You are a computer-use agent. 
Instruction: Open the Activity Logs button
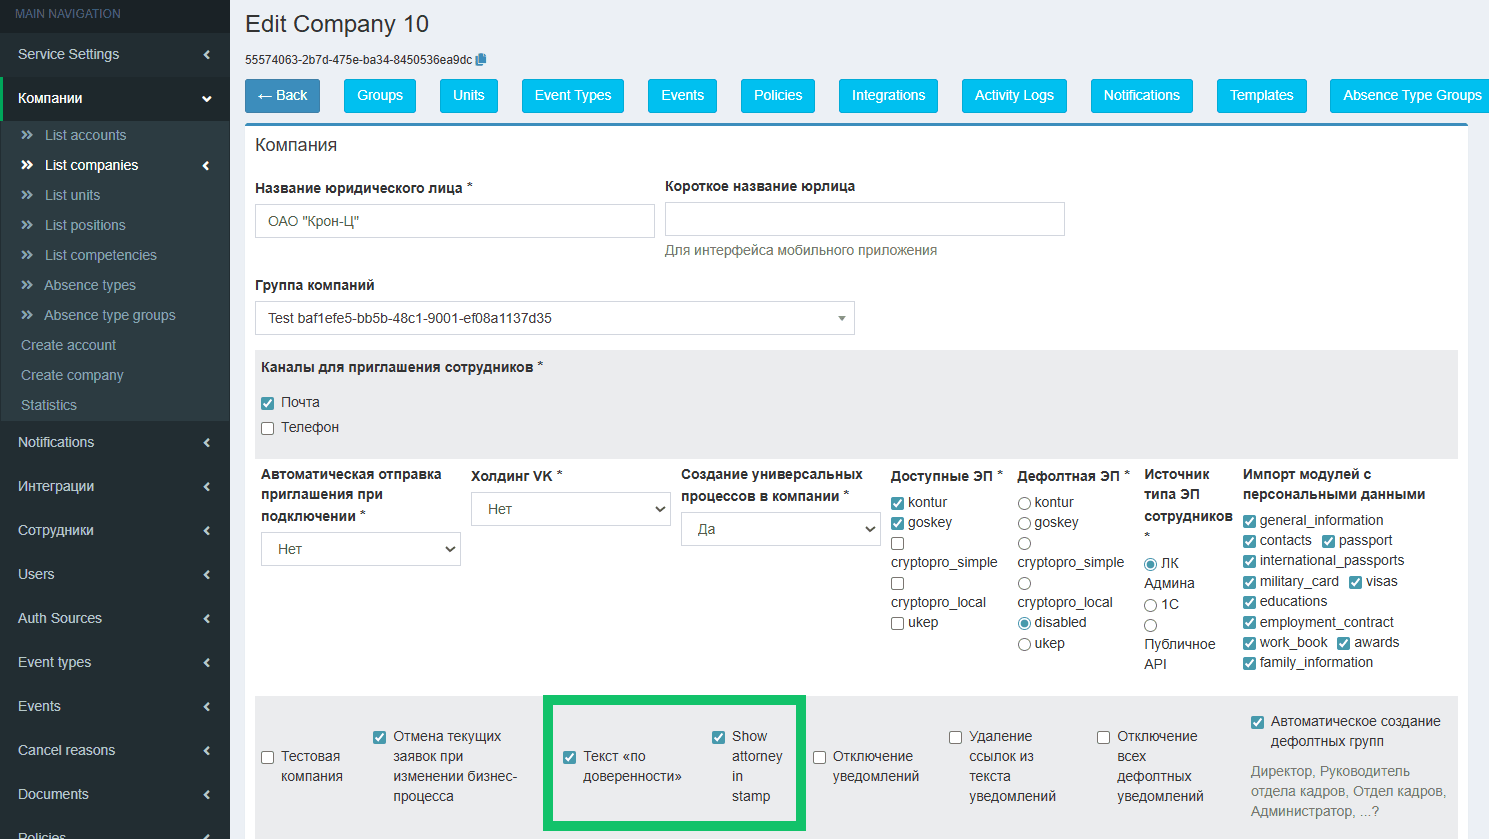point(1013,96)
